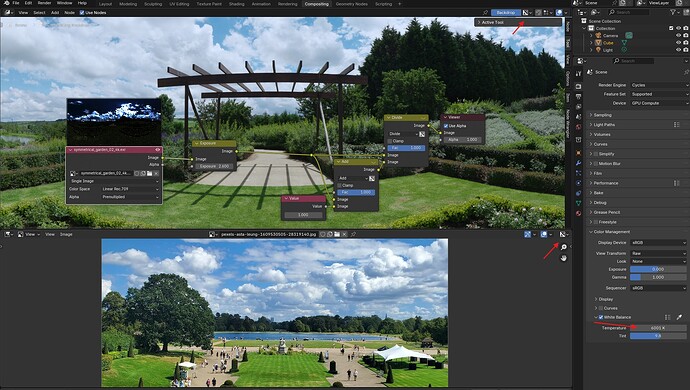
Task: Toggle the Clamp checkbox in the Divide node
Action: tap(390, 141)
